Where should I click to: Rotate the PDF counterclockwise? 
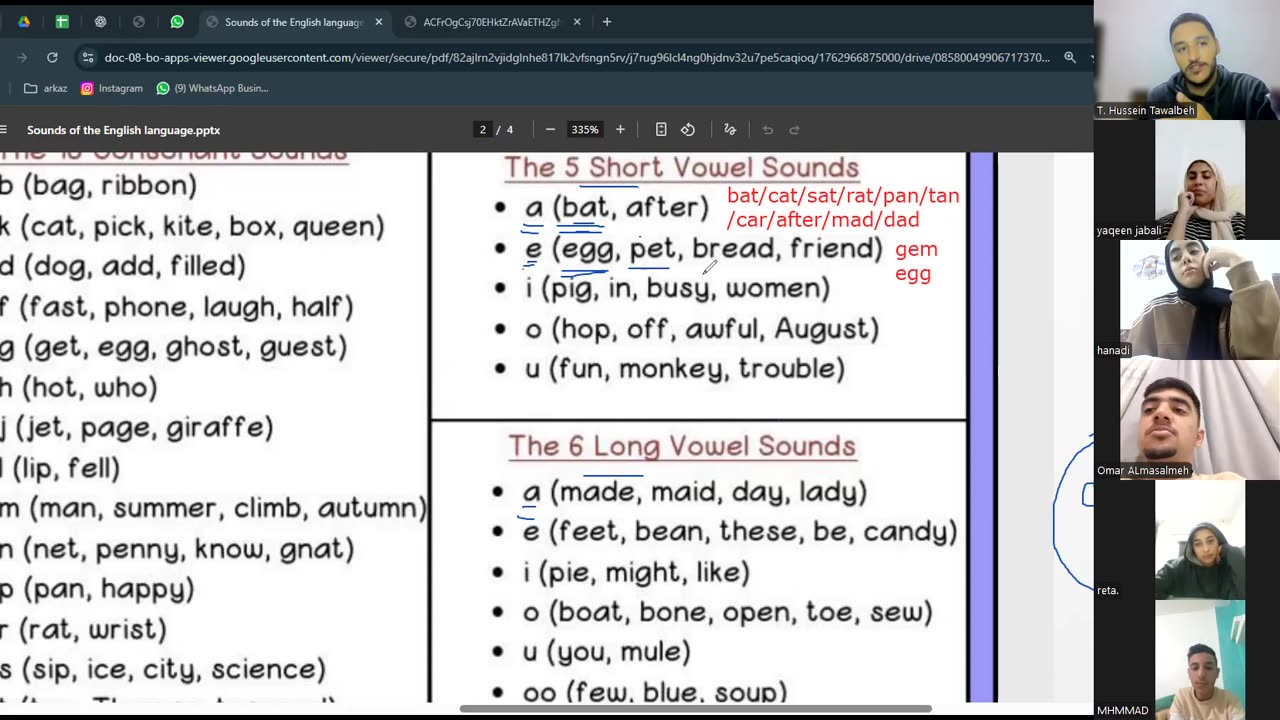[688, 130]
